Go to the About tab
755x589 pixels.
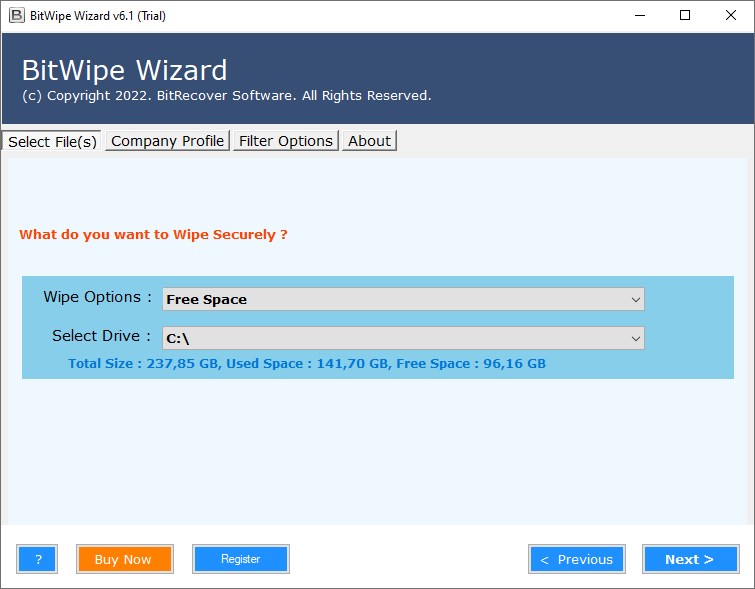(369, 141)
